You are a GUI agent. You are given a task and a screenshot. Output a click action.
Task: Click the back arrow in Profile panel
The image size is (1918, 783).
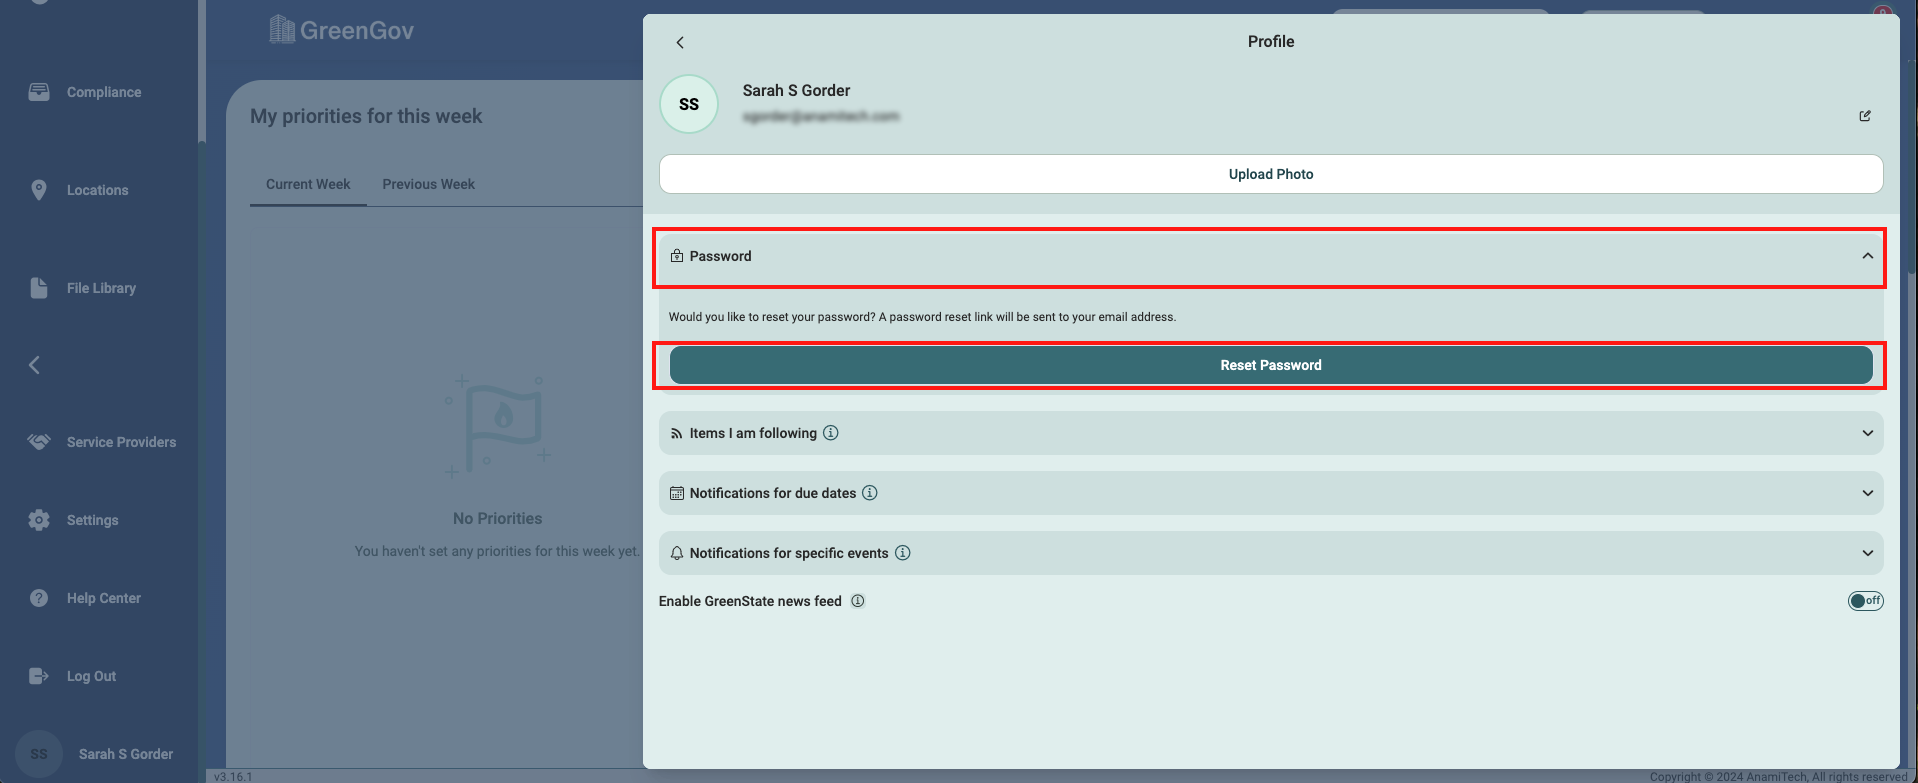[x=680, y=42]
